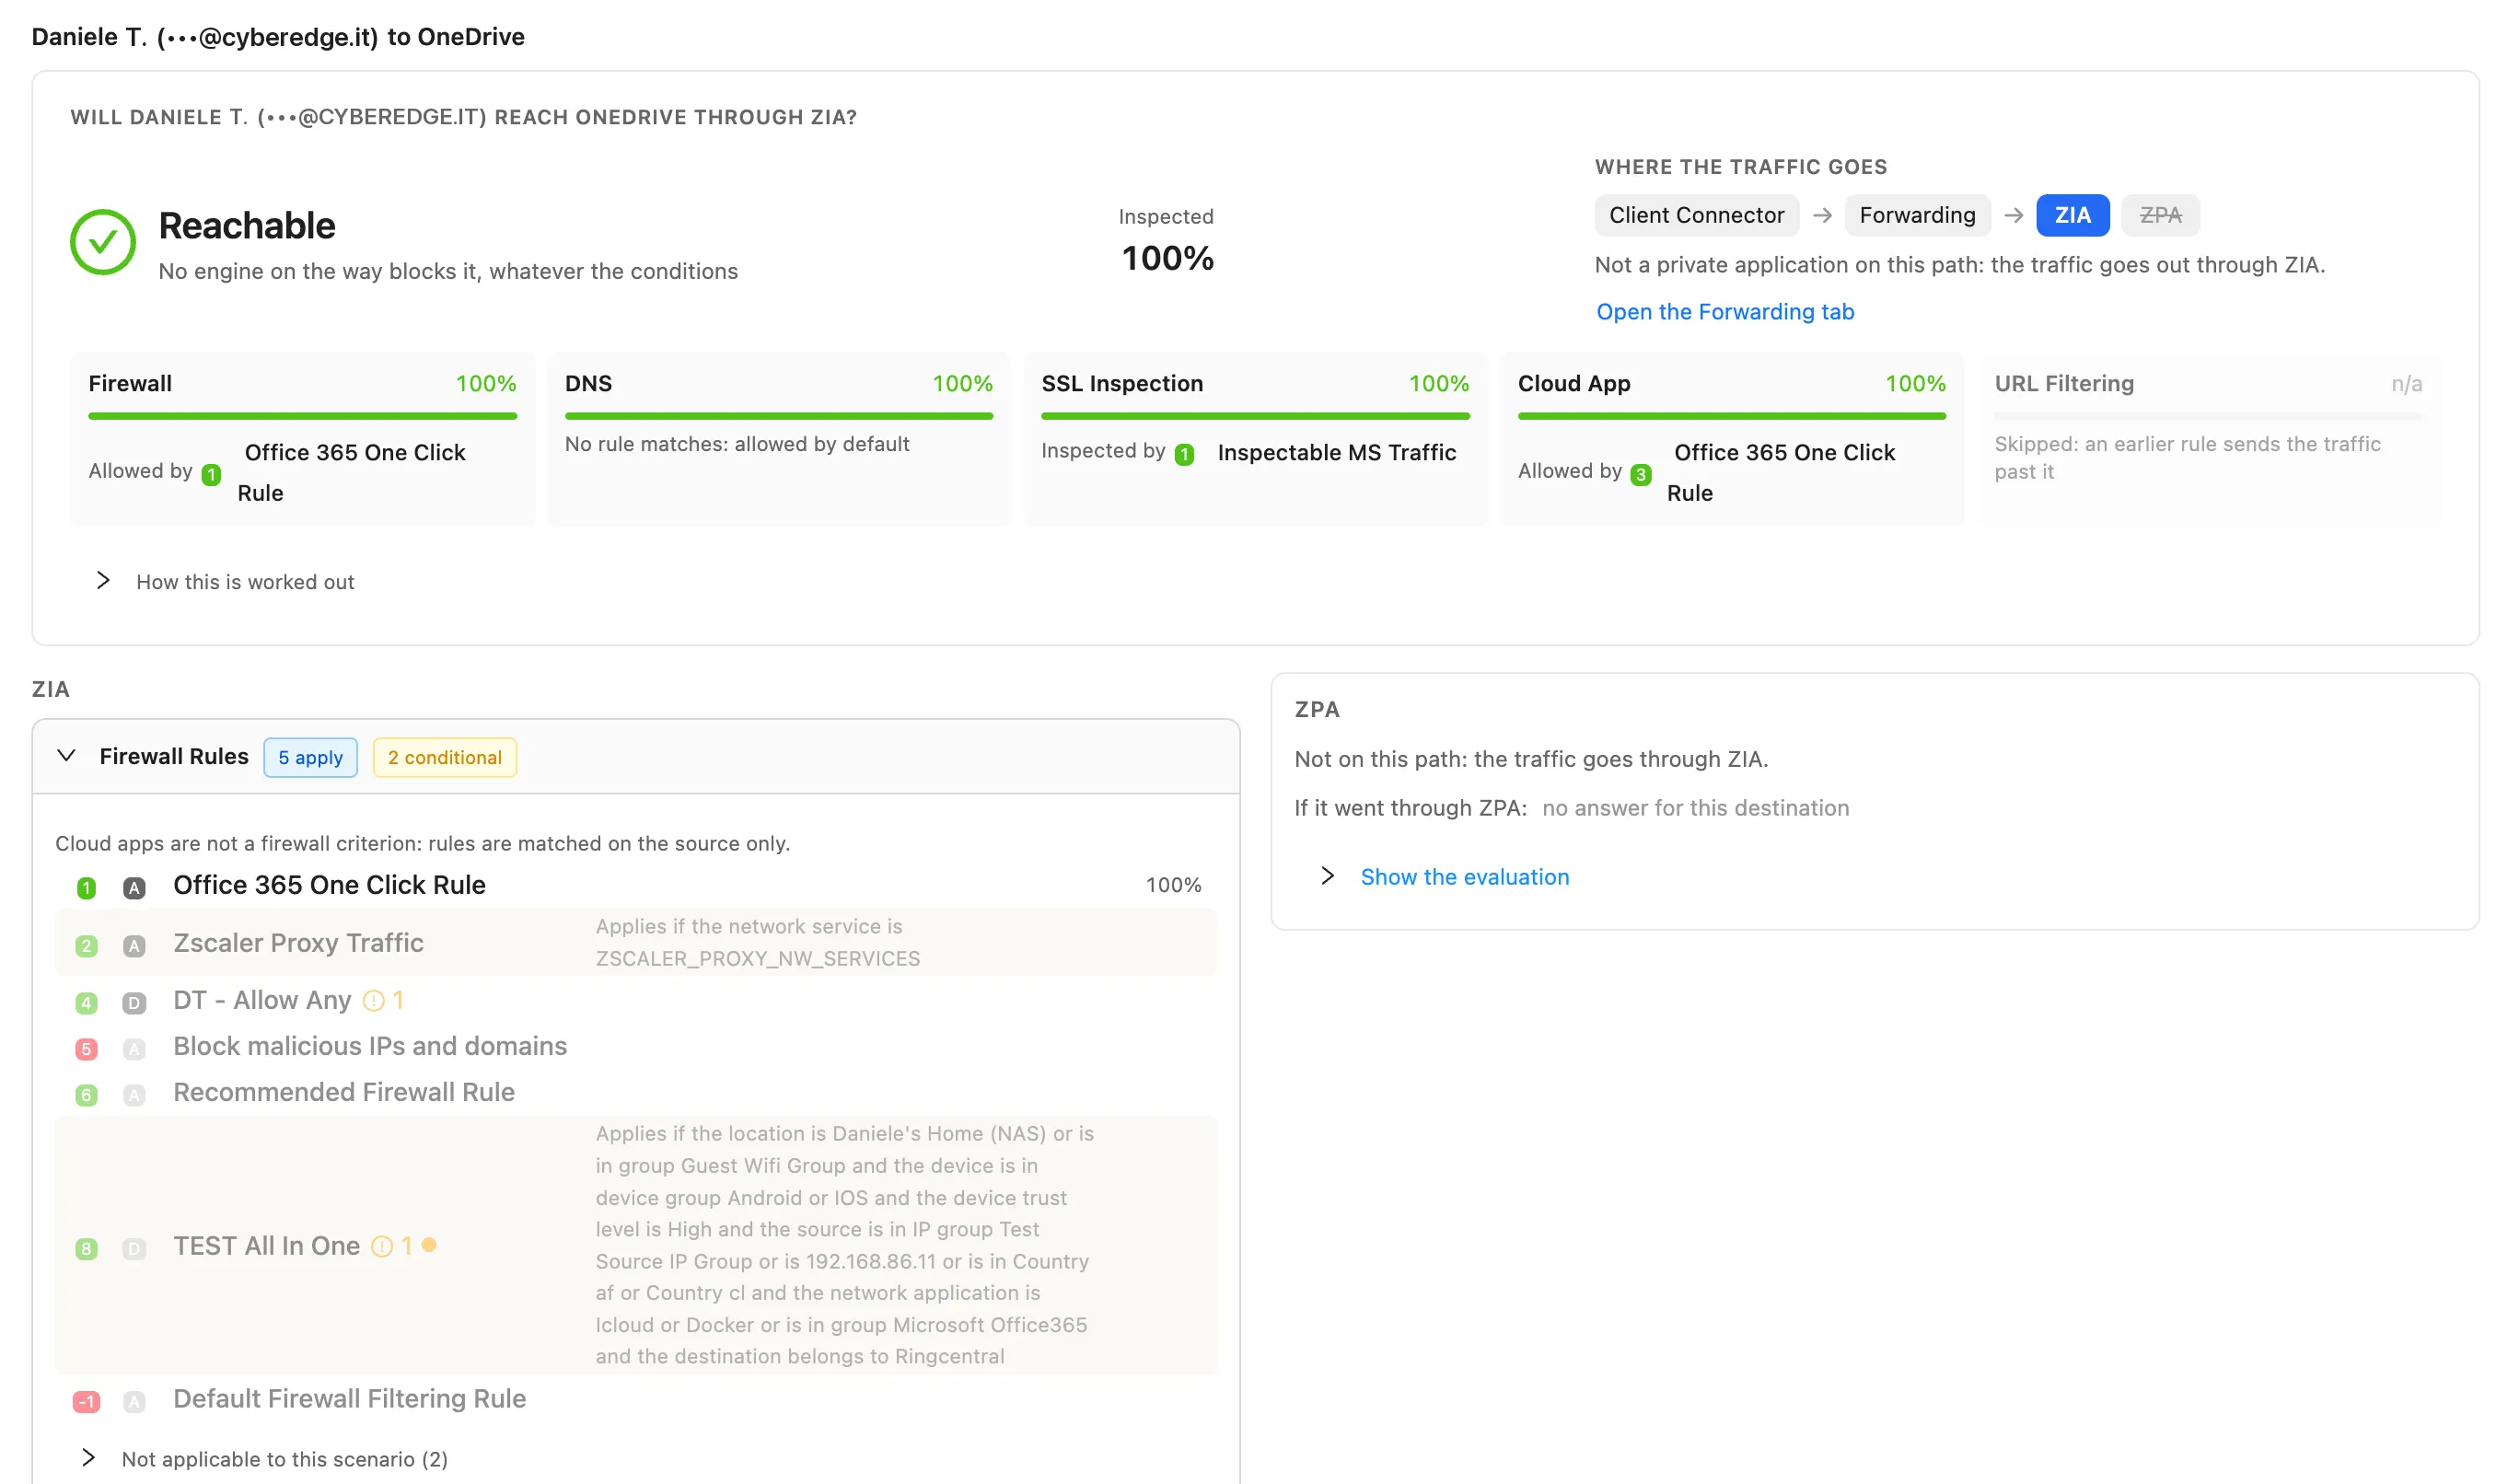Select the blue ZIA path chip

click(x=2073, y=215)
